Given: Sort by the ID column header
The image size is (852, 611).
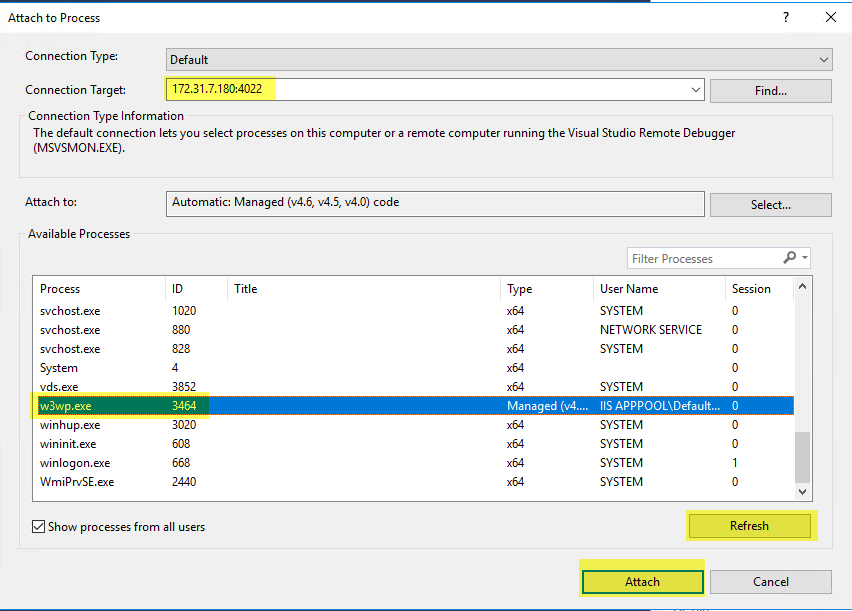Looking at the screenshot, I should pyautogui.click(x=178, y=289).
